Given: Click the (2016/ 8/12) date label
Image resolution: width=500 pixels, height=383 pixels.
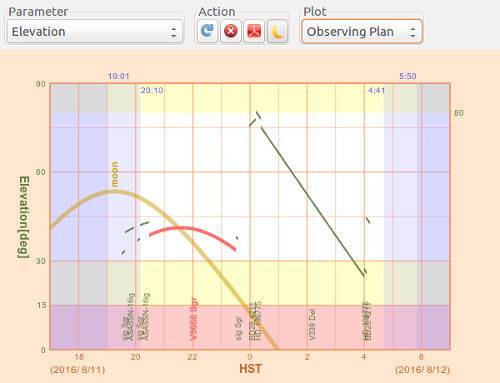Looking at the screenshot, I should point(423,370).
